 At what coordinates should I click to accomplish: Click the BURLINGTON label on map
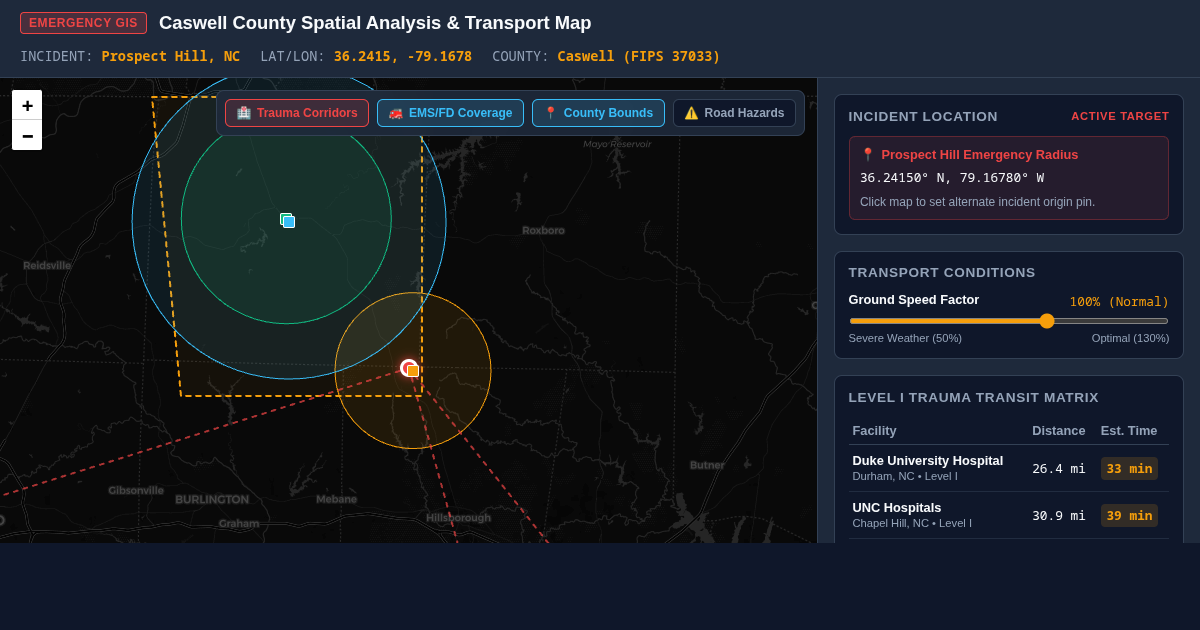tap(212, 499)
